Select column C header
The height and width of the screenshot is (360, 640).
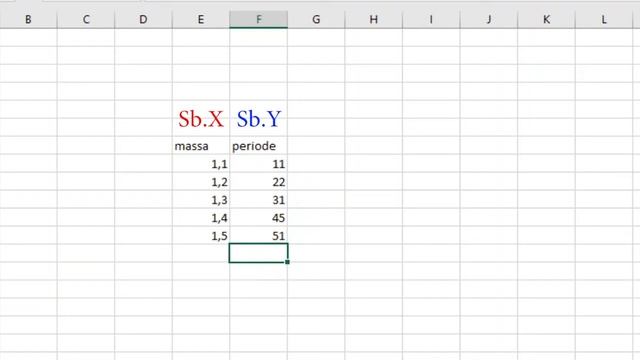coord(86,20)
